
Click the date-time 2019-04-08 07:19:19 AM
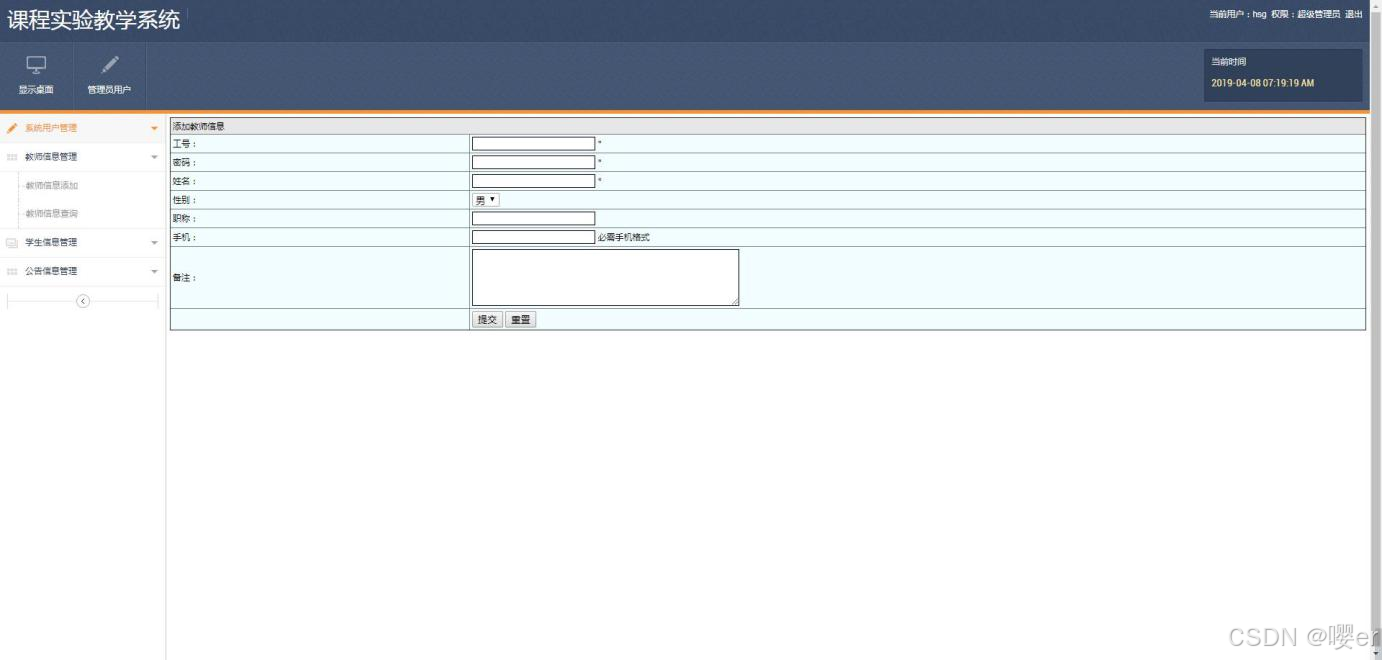[x=1262, y=83]
